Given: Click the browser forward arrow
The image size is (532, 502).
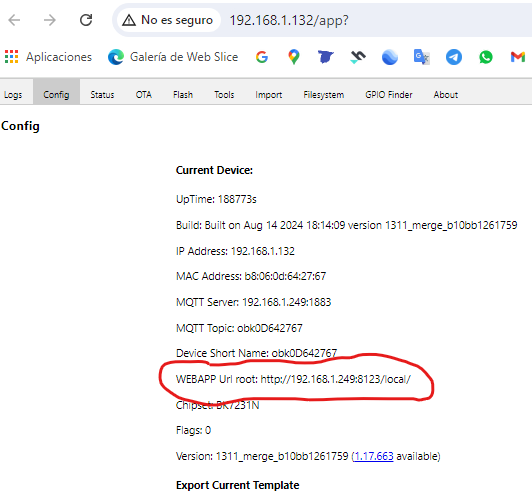Looking at the screenshot, I should point(50,20).
